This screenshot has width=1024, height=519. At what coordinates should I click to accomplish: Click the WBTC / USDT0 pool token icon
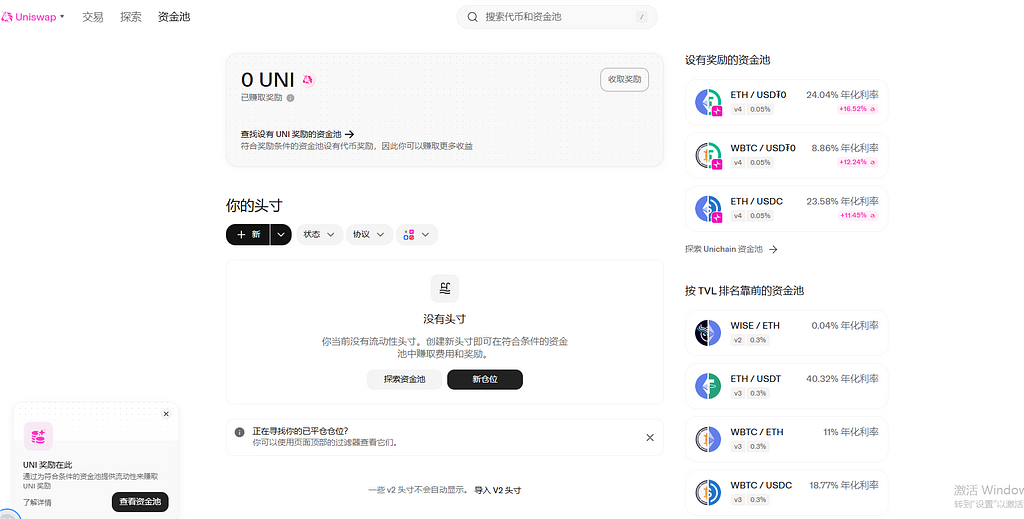click(708, 155)
